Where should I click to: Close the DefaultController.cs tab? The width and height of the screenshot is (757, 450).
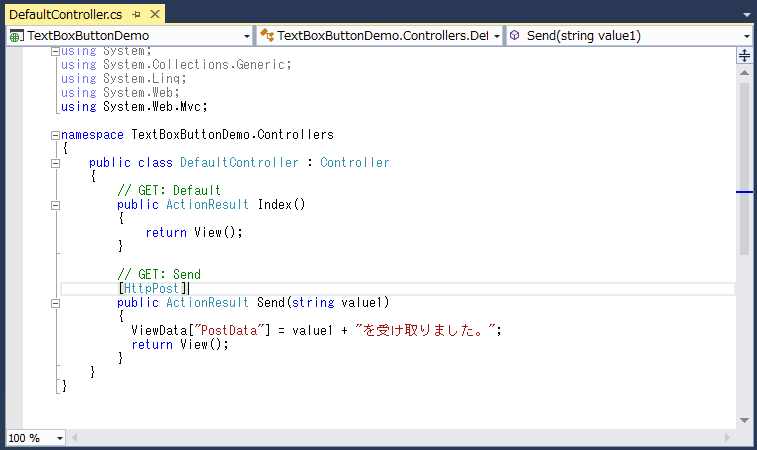pyautogui.click(x=155, y=14)
